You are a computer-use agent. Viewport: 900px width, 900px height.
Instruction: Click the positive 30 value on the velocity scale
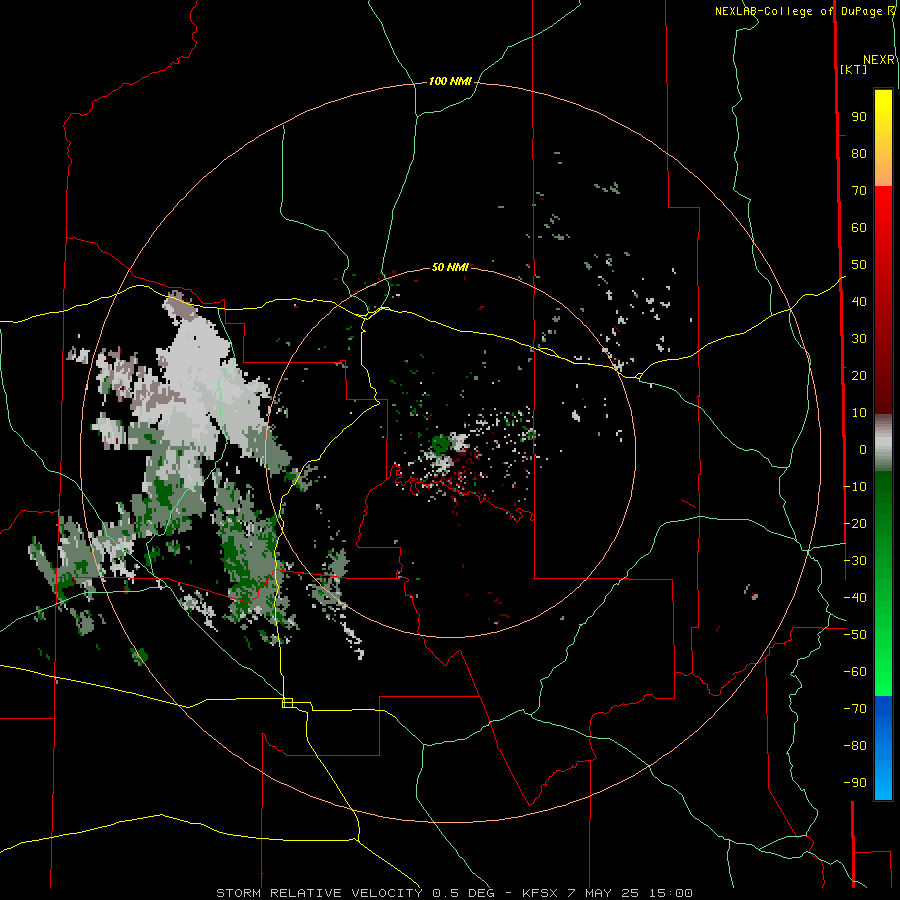pyautogui.click(x=859, y=339)
